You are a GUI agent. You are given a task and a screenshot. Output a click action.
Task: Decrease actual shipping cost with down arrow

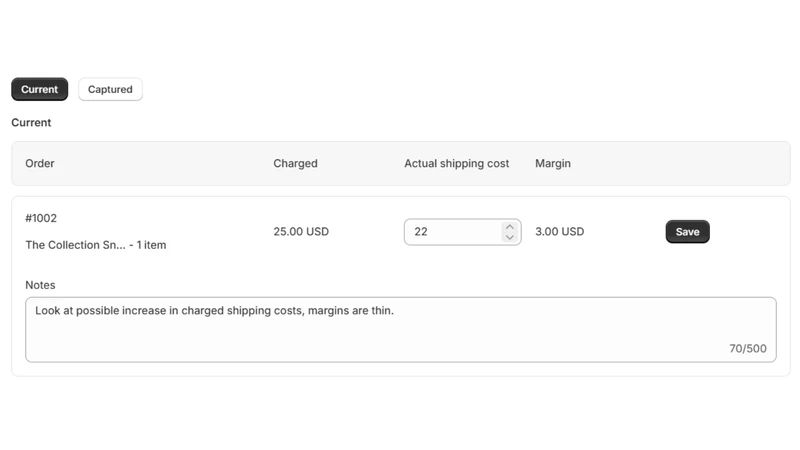509,237
